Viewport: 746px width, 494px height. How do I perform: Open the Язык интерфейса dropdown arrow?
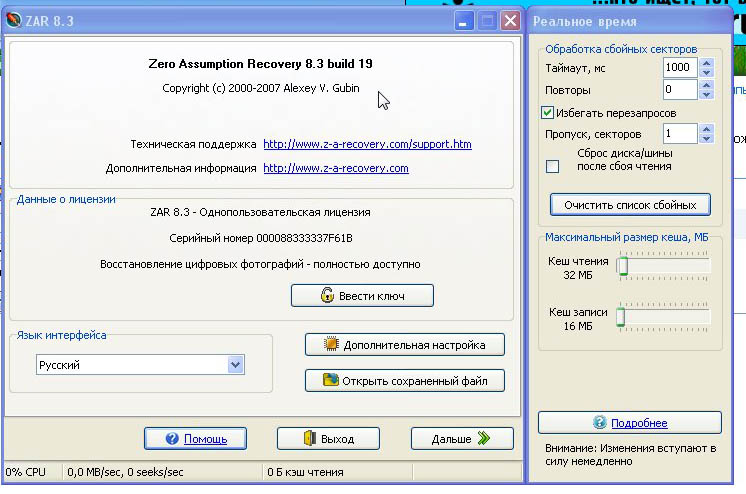236,365
